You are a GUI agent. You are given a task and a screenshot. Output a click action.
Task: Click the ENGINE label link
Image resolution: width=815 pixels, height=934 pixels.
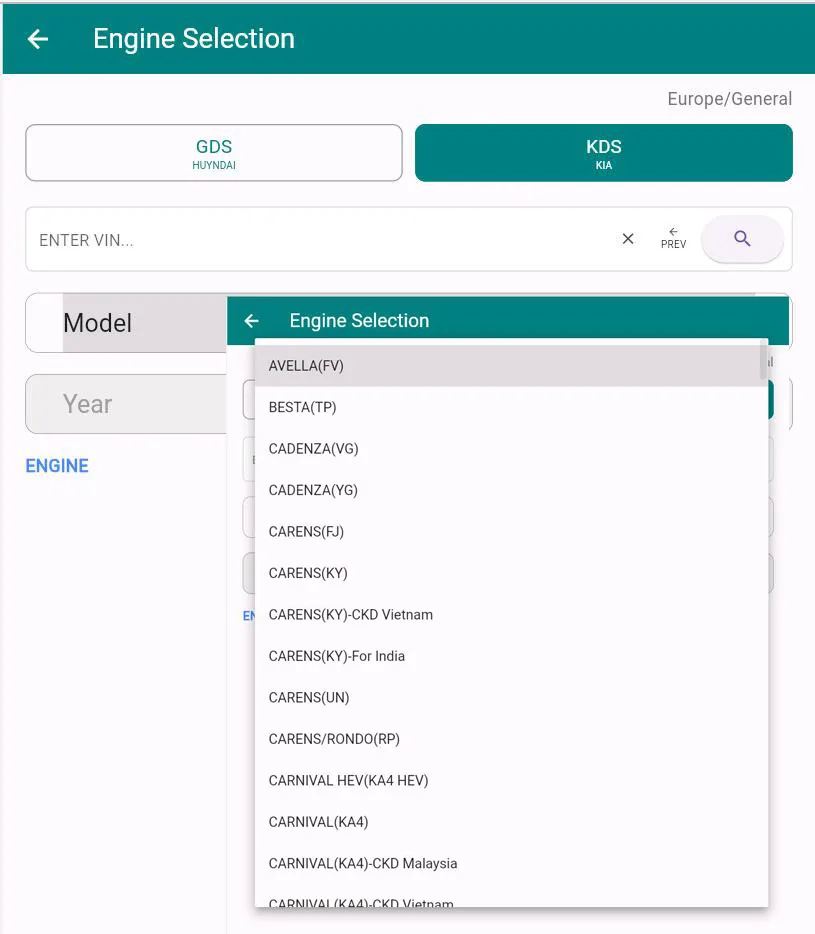click(57, 466)
